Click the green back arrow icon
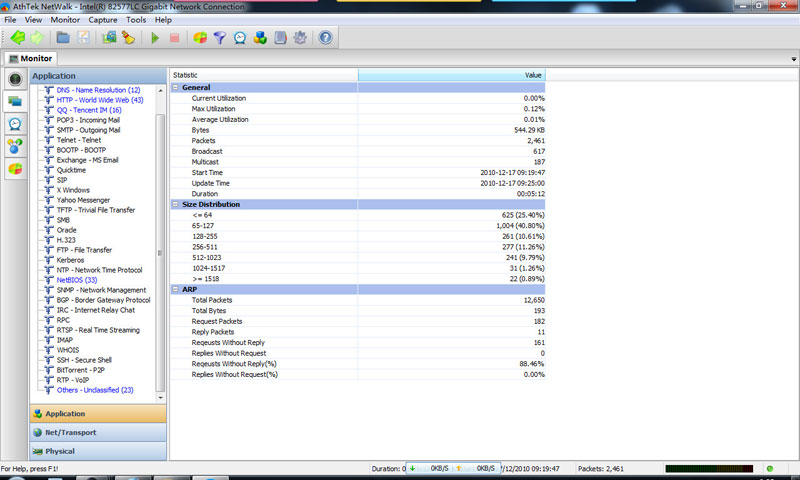800x480 pixels. (x=17, y=38)
